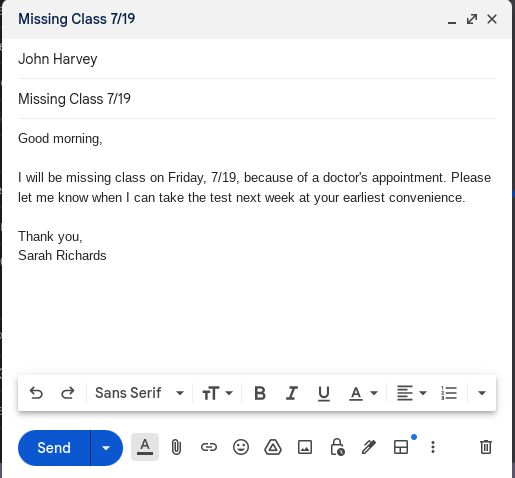Attach a file using the paperclip icon
The width and height of the screenshot is (515, 478).
click(176, 447)
